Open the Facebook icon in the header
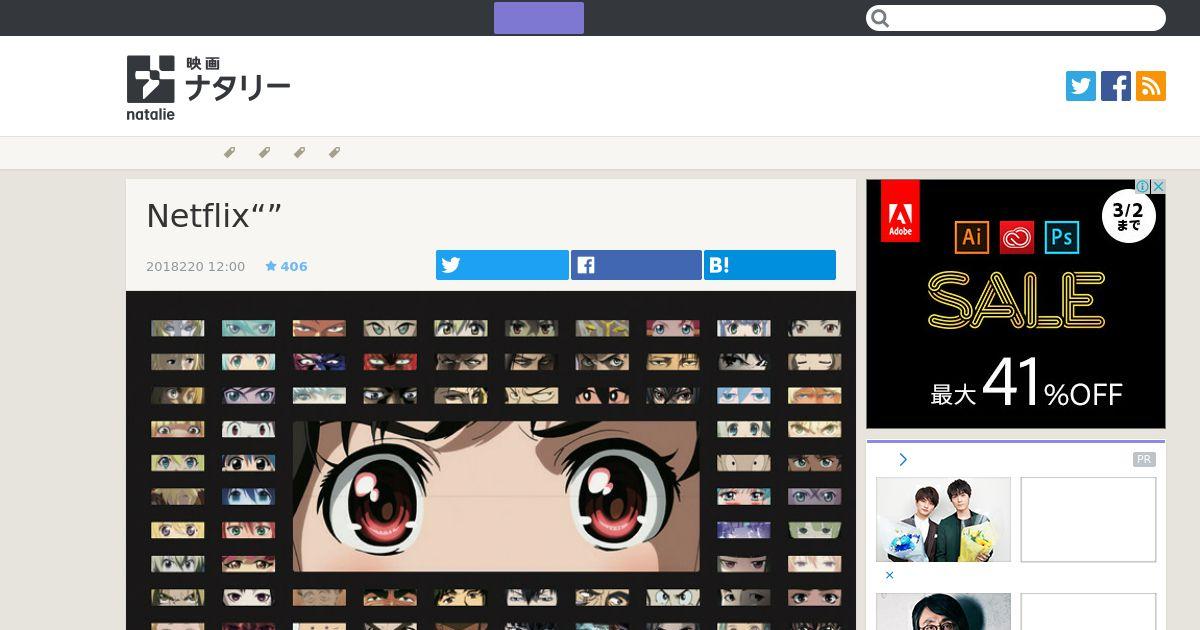This screenshot has width=1200, height=630. pyautogui.click(x=1116, y=86)
